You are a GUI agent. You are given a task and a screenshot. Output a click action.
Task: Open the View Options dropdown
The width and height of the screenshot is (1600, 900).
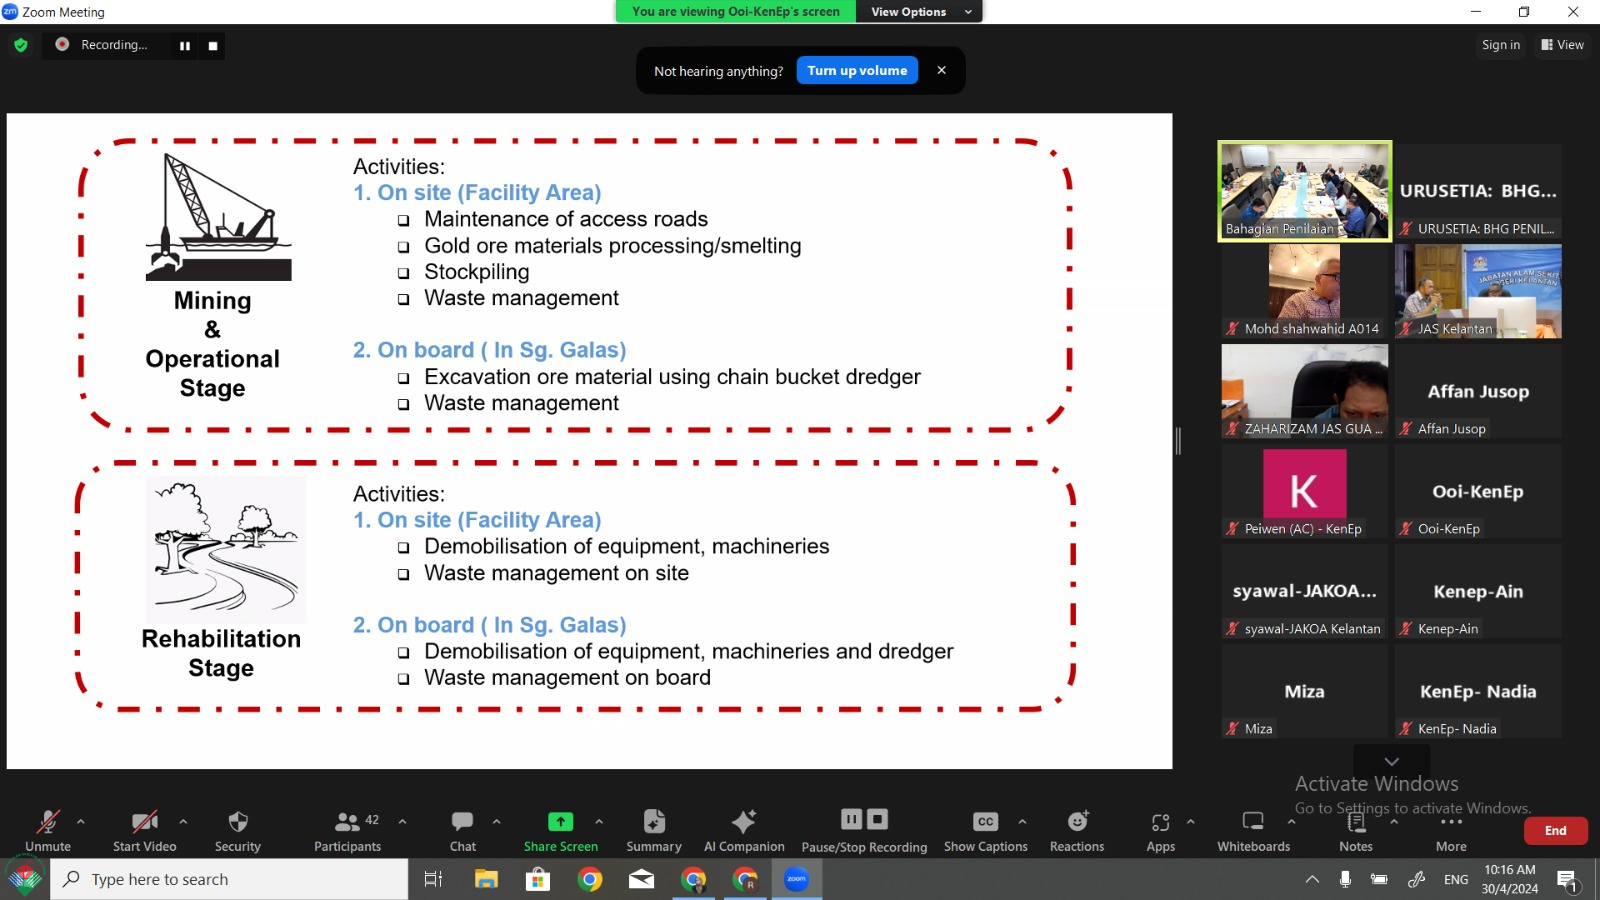coord(920,12)
